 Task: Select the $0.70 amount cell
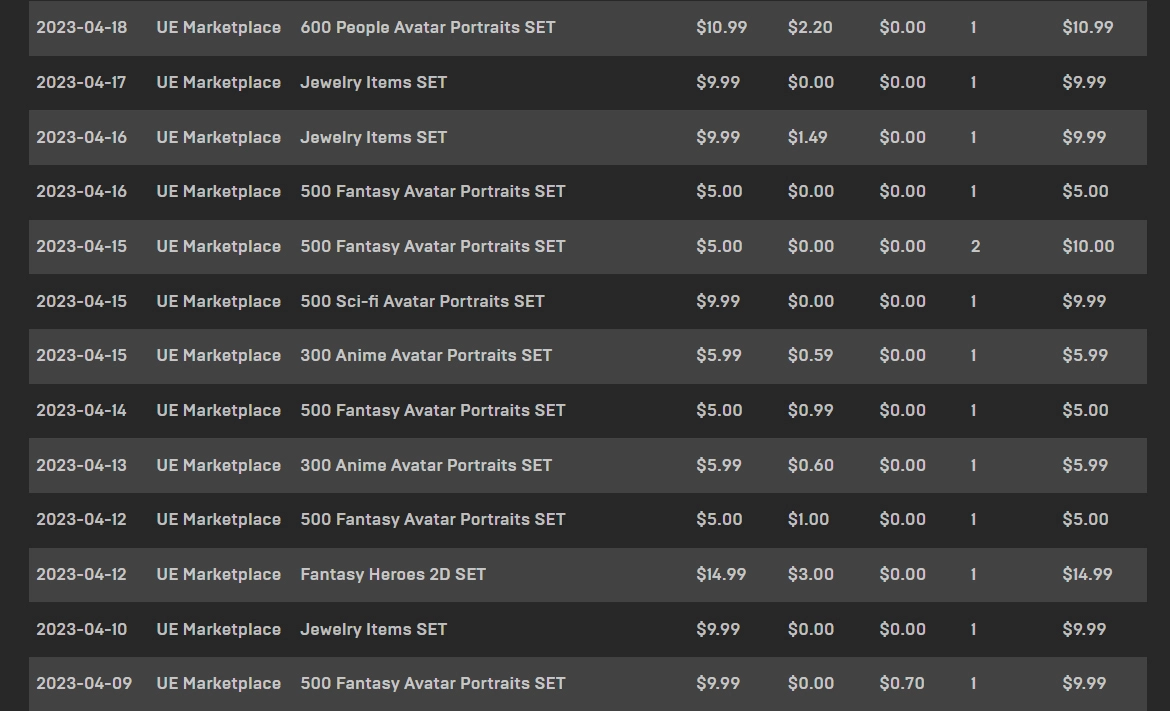pos(902,683)
